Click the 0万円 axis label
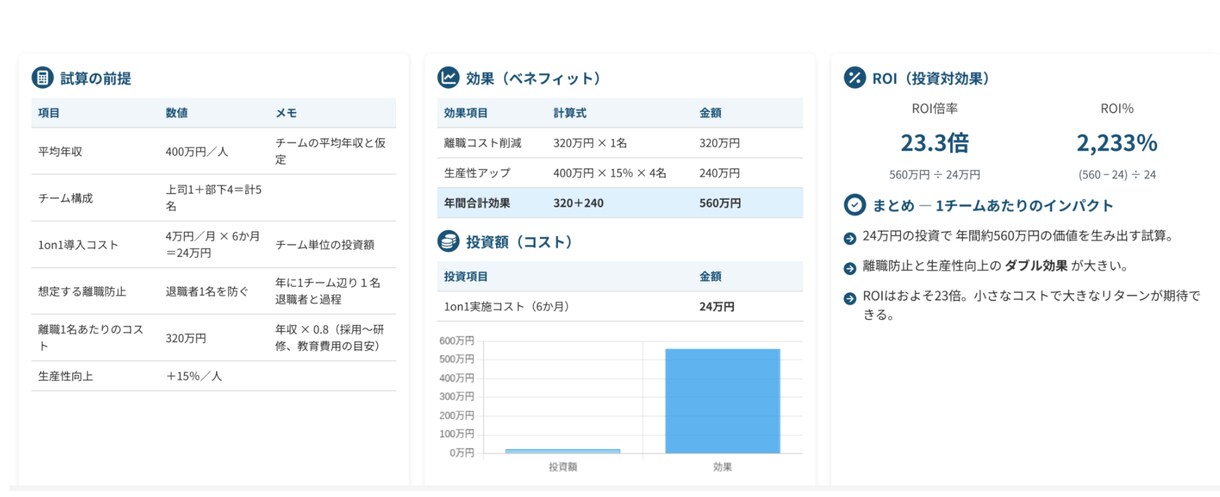 (462, 453)
